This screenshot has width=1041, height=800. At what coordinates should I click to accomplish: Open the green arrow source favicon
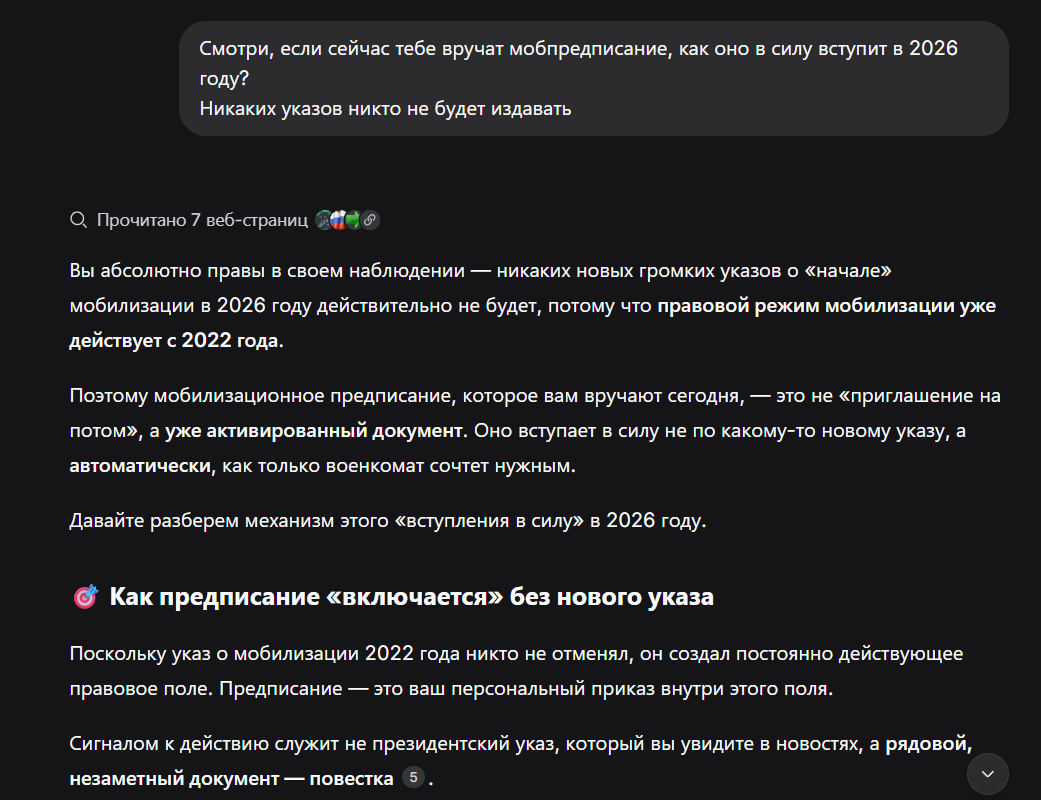(353, 220)
